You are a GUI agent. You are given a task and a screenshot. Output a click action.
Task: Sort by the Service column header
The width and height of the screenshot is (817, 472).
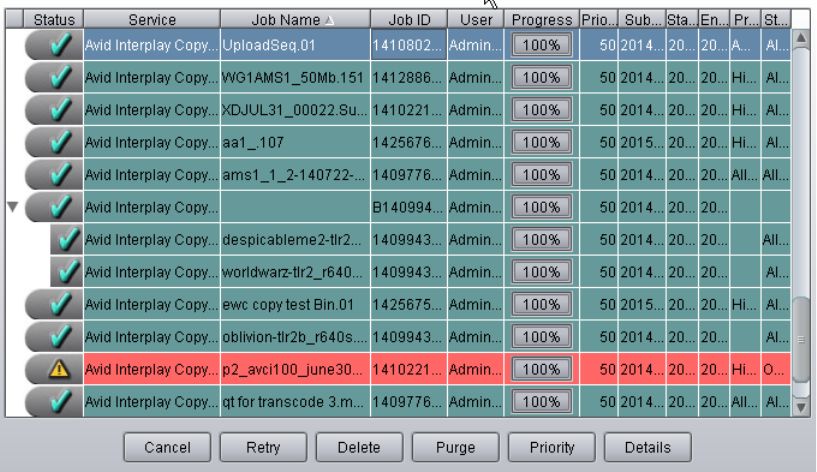(x=152, y=20)
